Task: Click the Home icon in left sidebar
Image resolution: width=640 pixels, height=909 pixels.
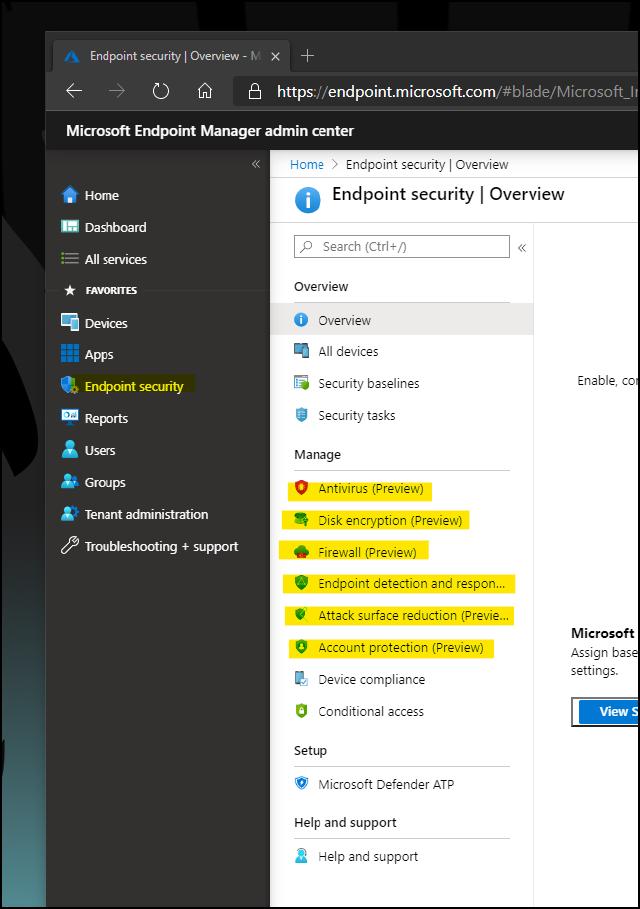Action: click(x=70, y=195)
